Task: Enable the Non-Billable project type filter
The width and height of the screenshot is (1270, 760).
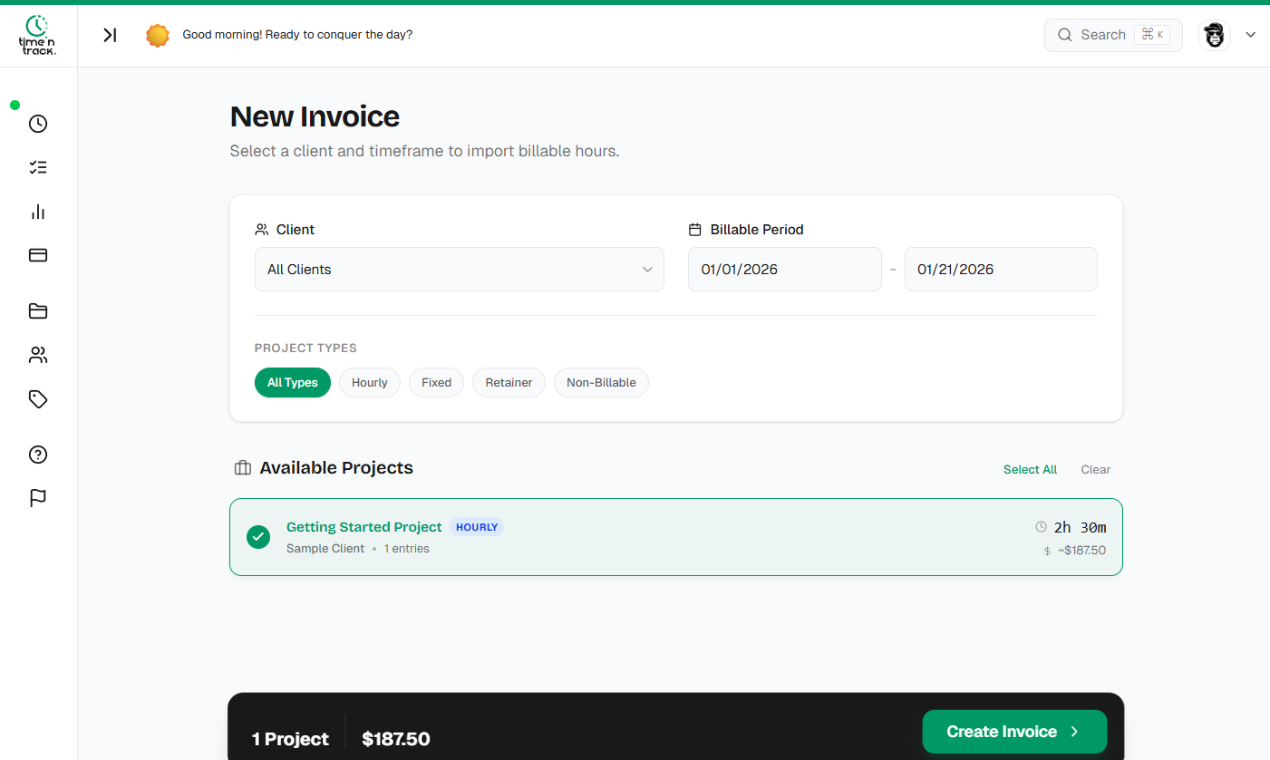Action: tap(600, 382)
